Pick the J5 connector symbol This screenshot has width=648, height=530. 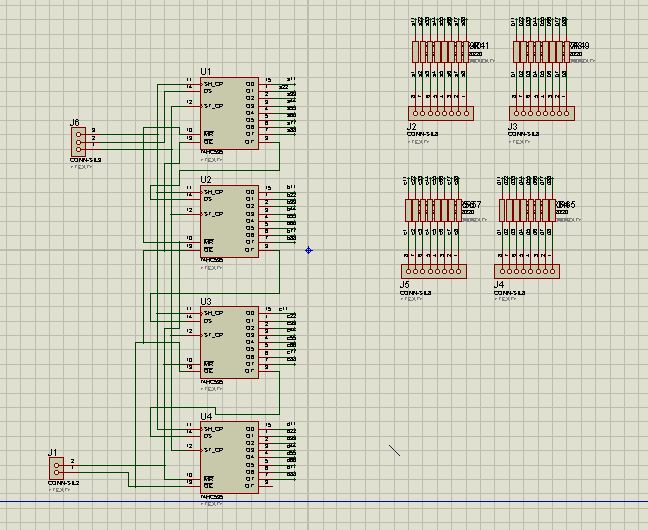point(433,271)
